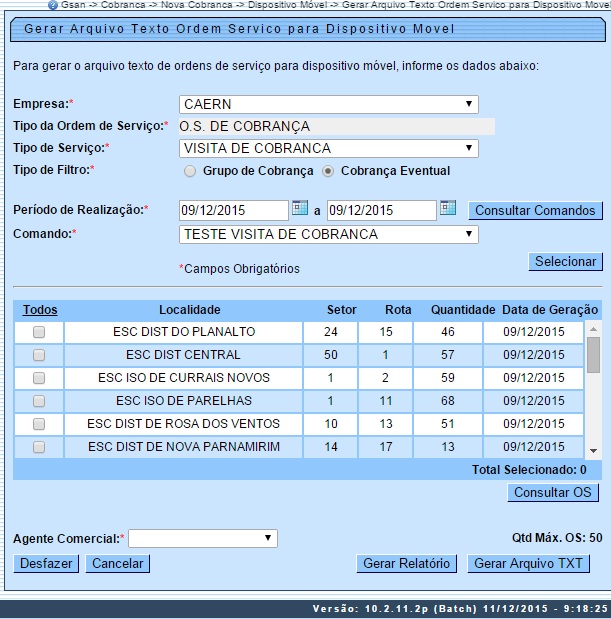Open calendar for the end date
The width and height of the screenshot is (611, 619).
(448, 209)
